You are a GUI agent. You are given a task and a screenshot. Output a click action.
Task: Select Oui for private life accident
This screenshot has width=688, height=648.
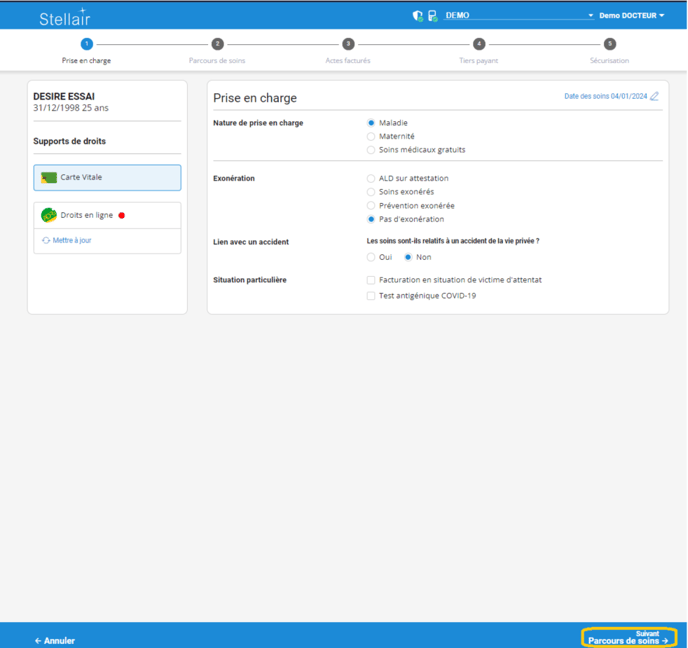(371, 257)
